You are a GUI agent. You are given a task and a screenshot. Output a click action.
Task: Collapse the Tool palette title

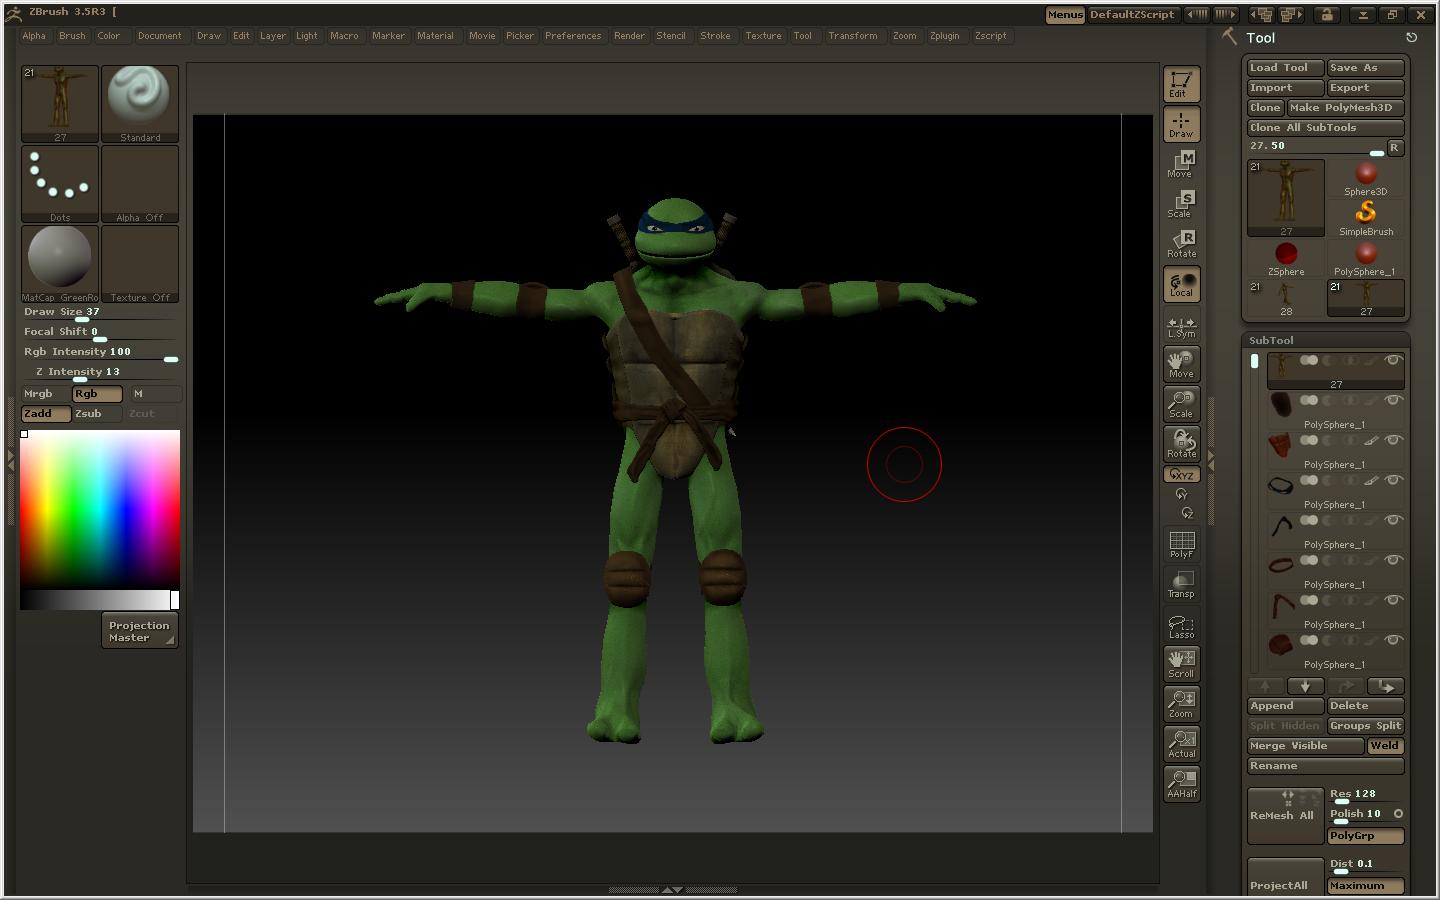(x=1260, y=38)
